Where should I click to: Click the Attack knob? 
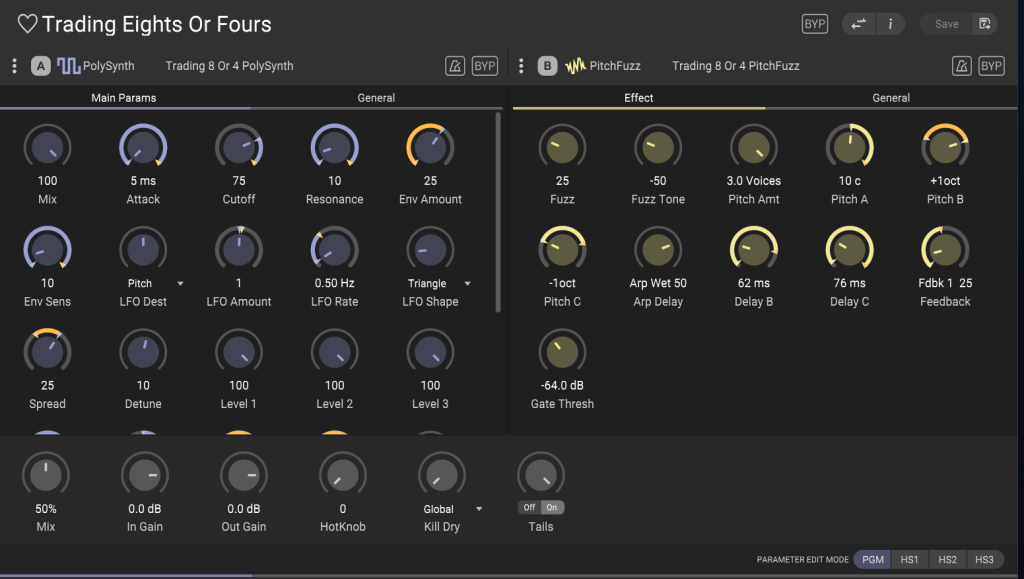click(143, 147)
